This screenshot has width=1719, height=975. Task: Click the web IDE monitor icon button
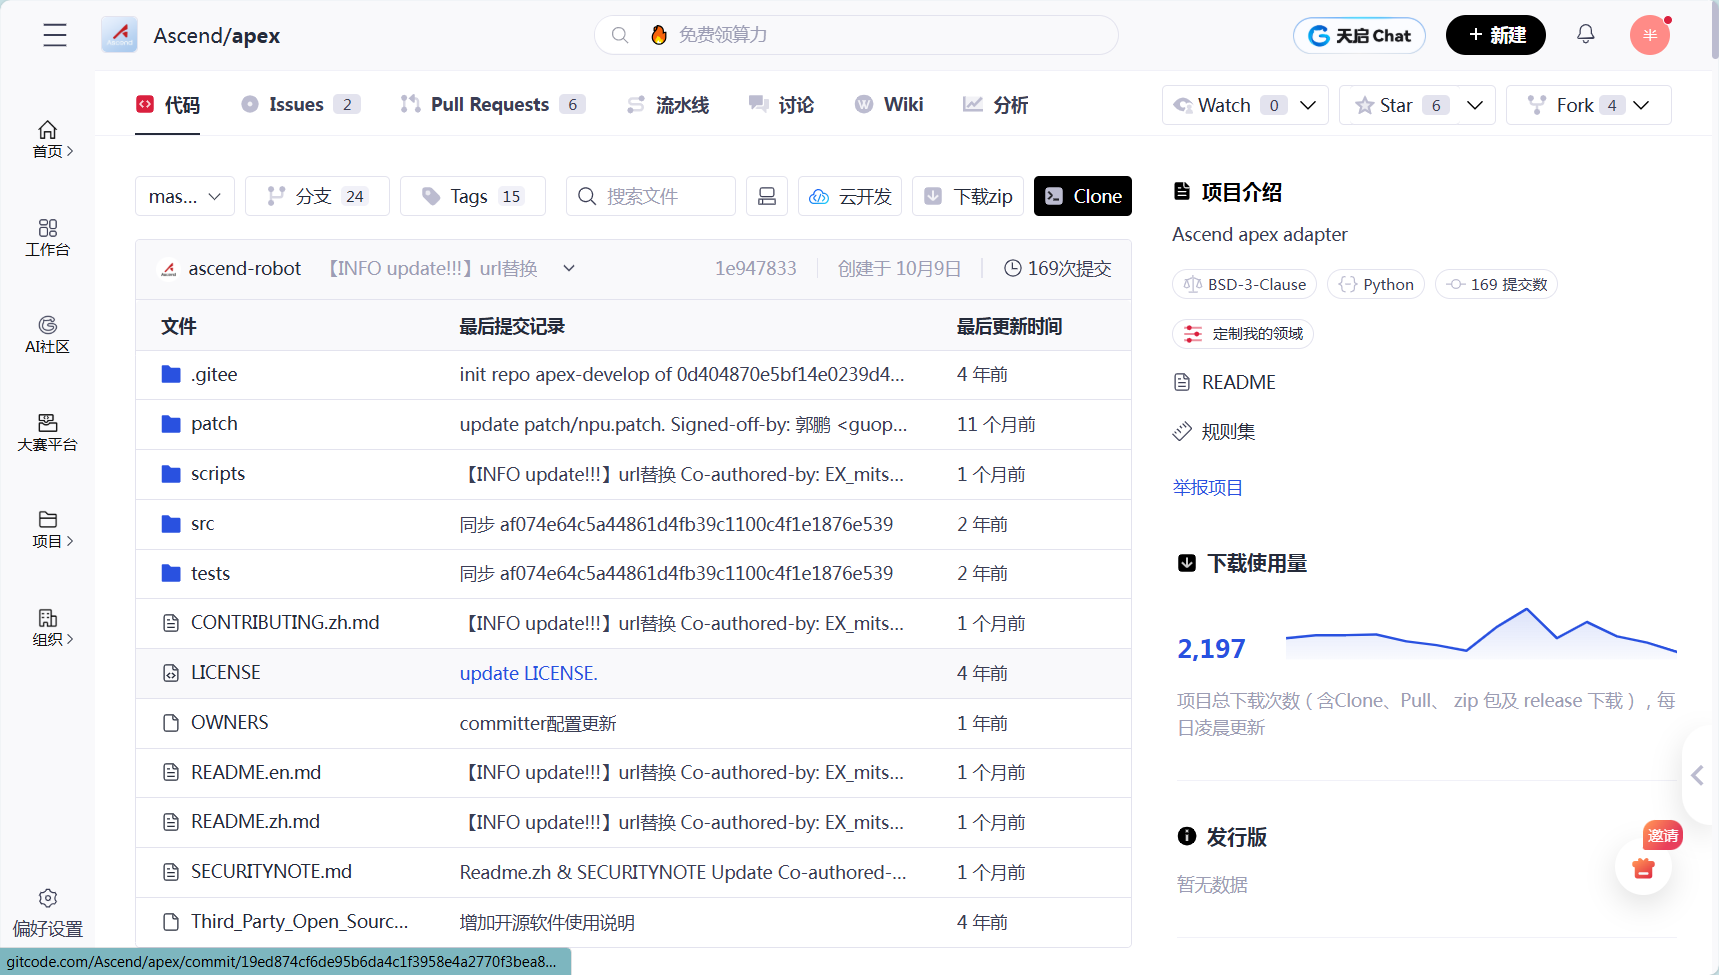point(766,196)
